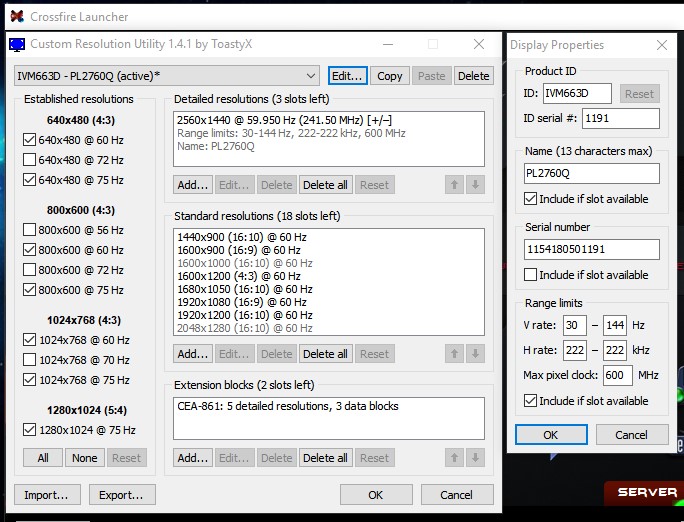Click the Max pixel clock field
The image size is (684, 522).
(x=618, y=375)
